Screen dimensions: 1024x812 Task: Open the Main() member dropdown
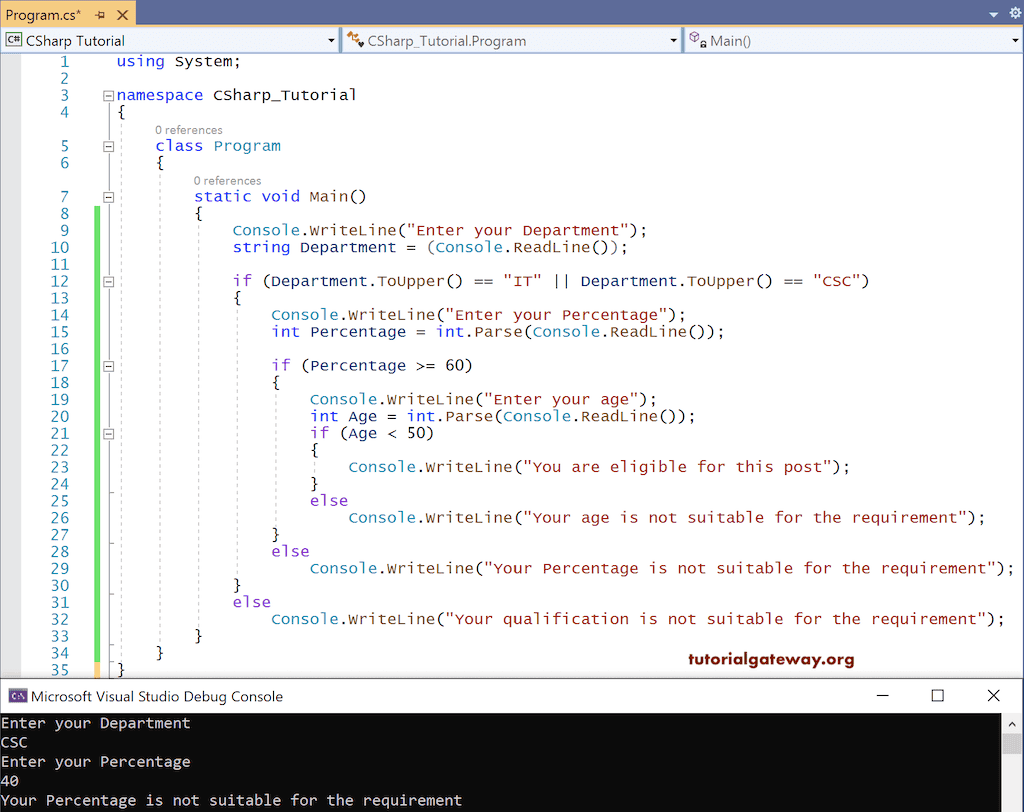pos(1014,39)
